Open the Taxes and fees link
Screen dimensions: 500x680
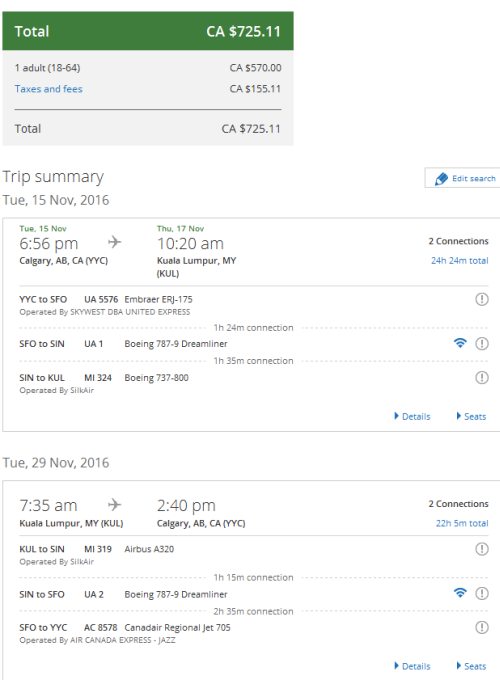[49, 89]
